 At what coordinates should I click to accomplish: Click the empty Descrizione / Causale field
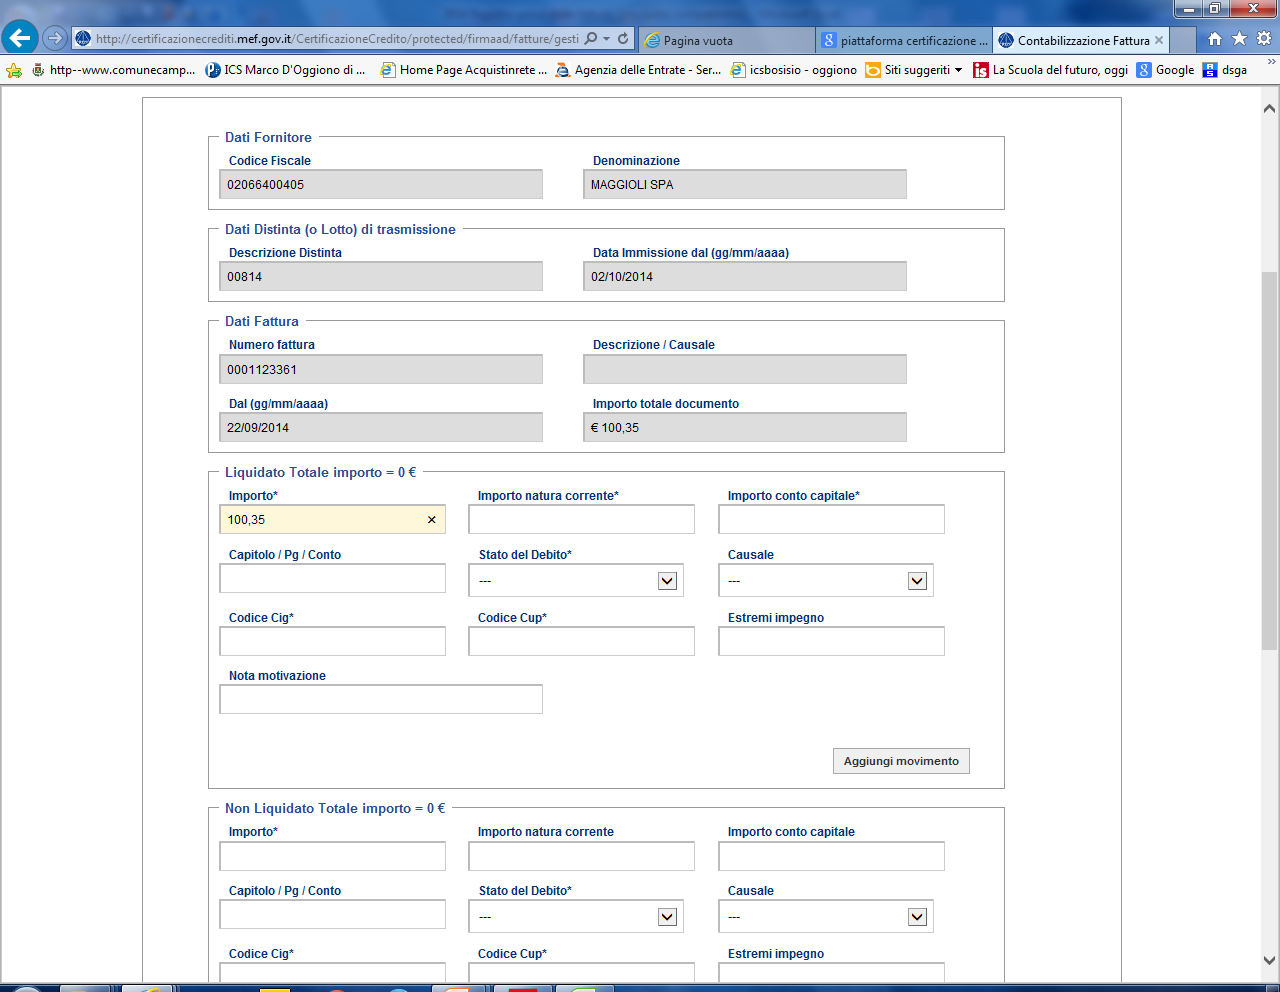click(745, 370)
